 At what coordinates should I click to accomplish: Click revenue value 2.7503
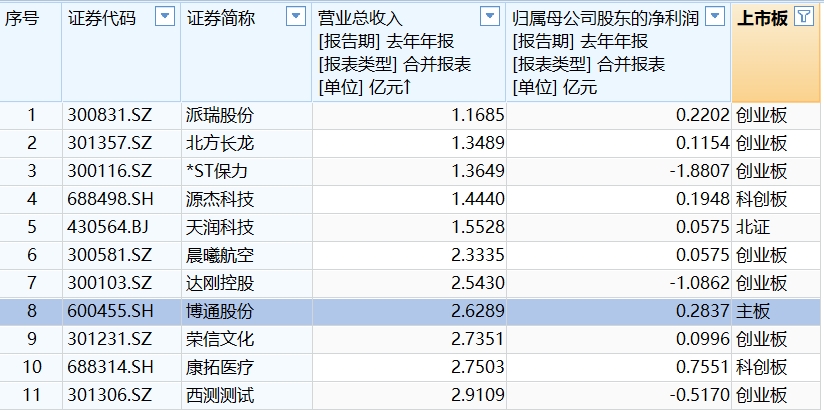[478, 366]
